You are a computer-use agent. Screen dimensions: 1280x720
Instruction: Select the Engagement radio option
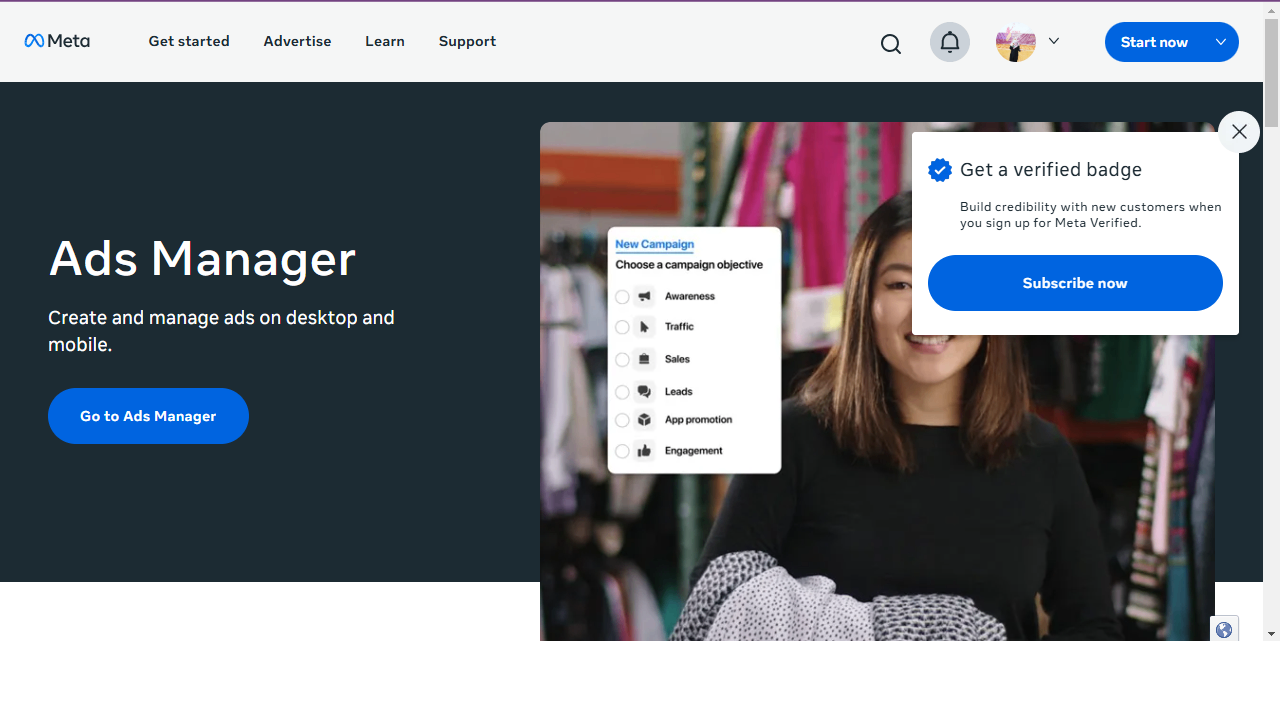[622, 451]
